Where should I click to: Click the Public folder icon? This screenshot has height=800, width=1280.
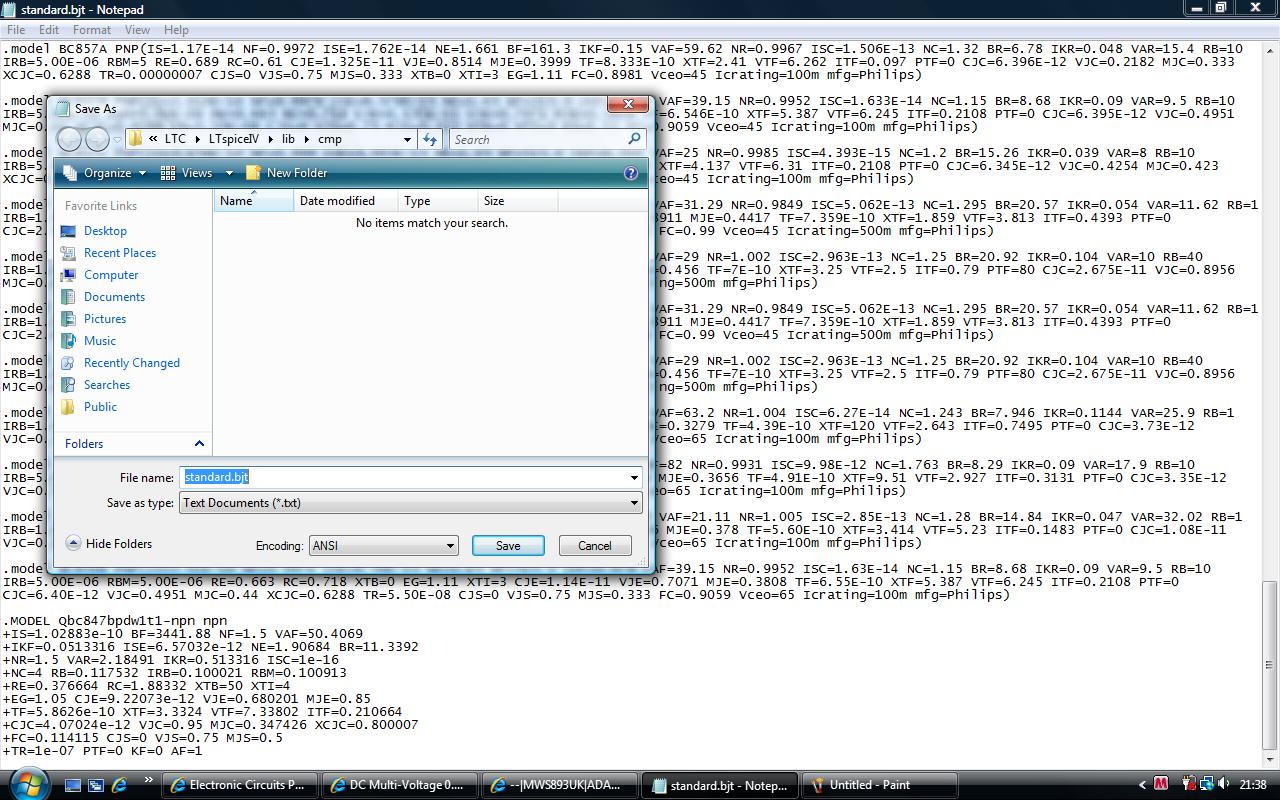(68, 407)
